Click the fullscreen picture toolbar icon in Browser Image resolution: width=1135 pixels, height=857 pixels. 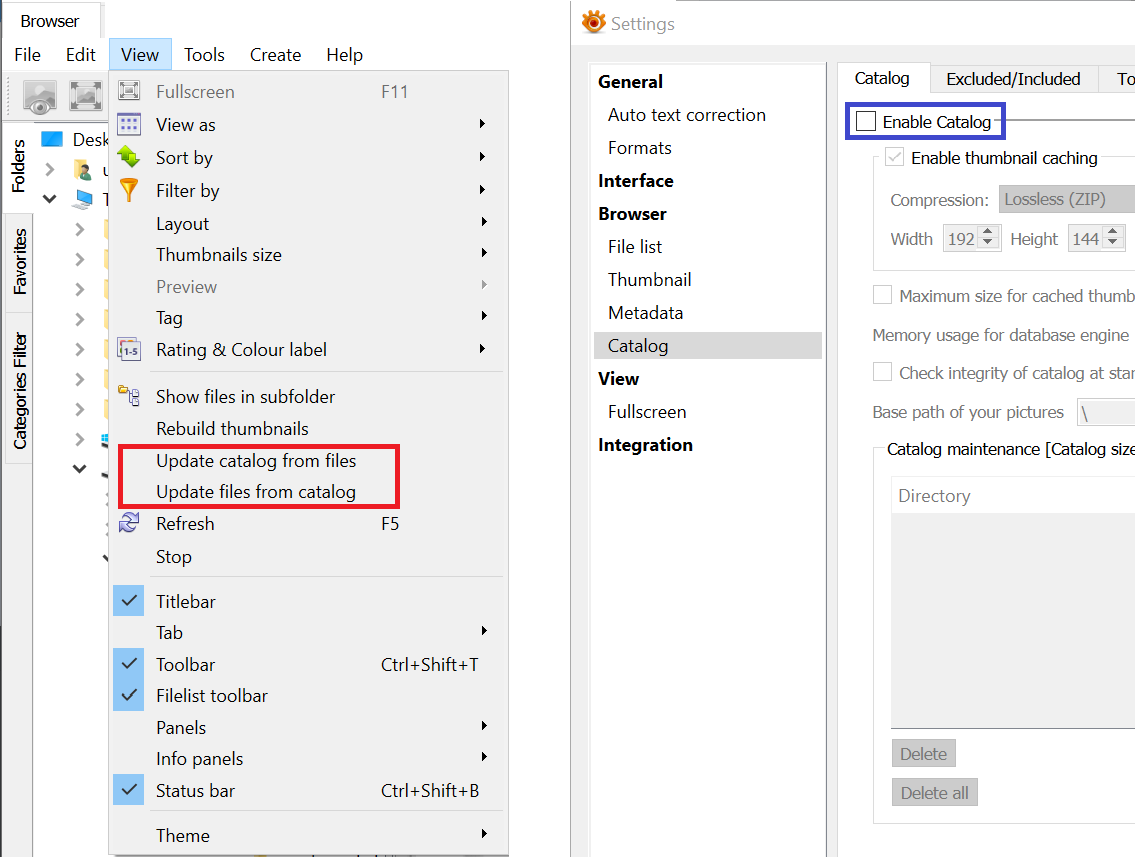pos(85,96)
